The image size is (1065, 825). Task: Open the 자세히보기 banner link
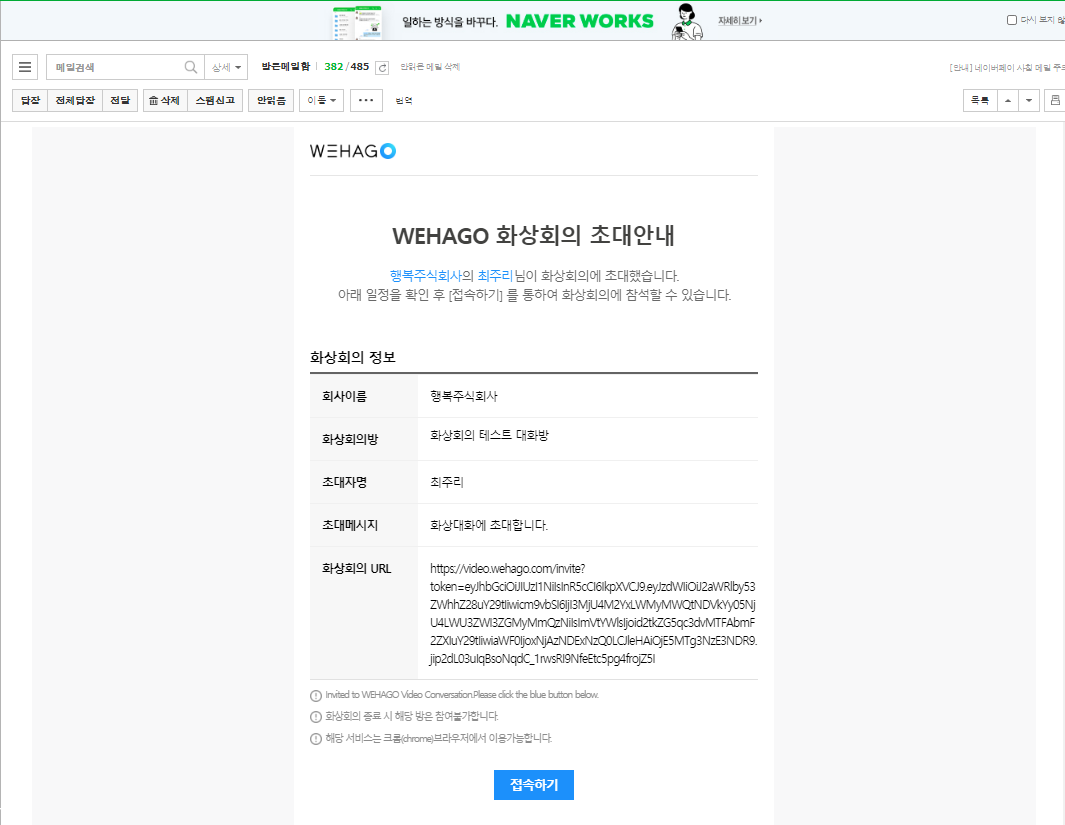(x=740, y=21)
